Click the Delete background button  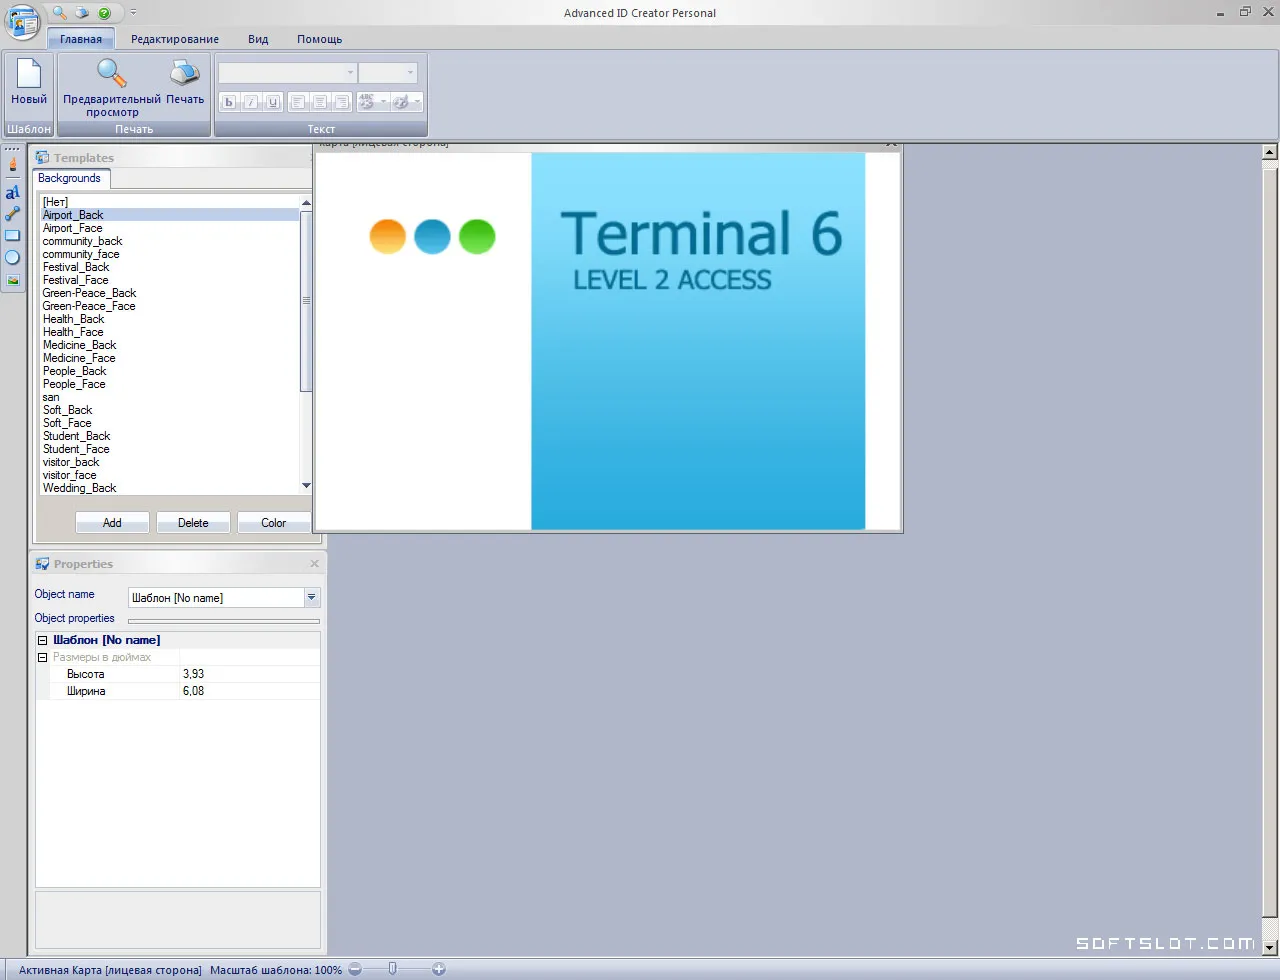[193, 523]
